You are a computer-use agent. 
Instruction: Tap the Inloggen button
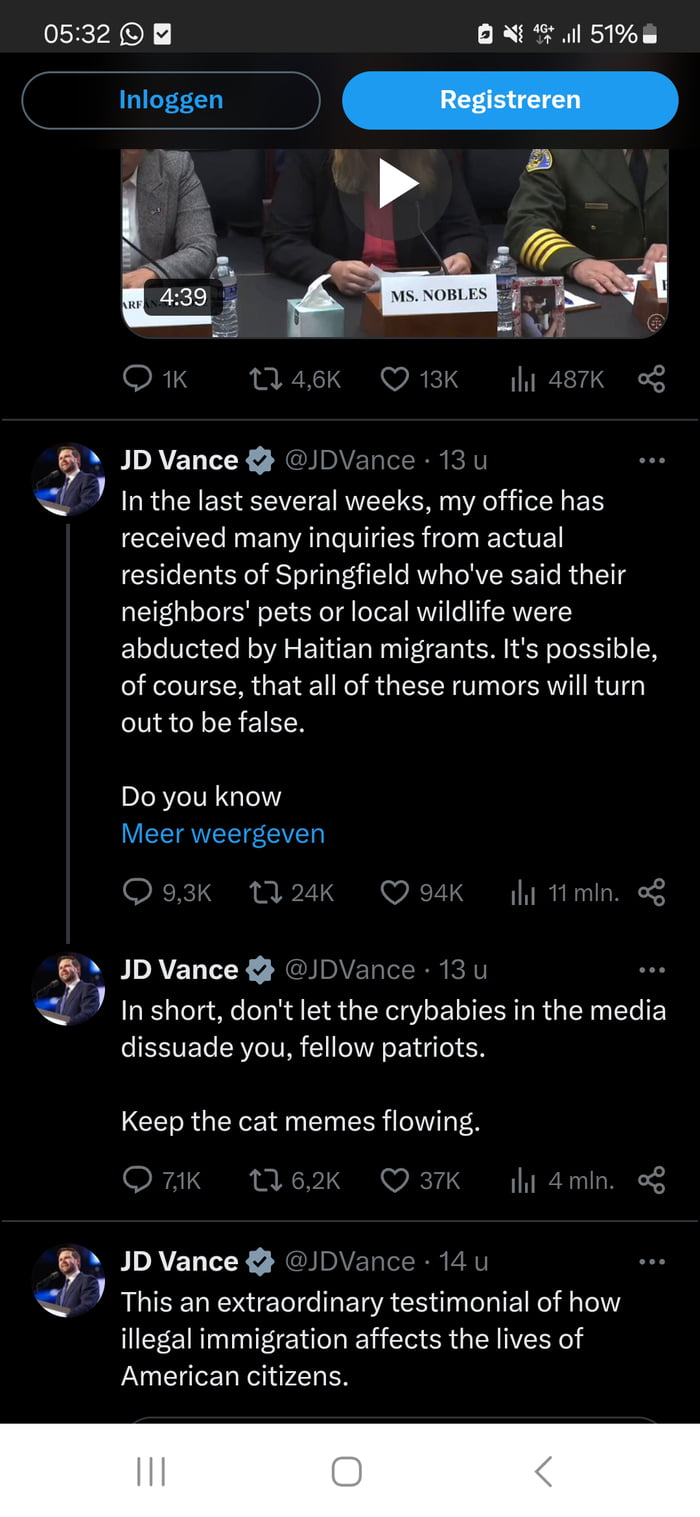(171, 100)
